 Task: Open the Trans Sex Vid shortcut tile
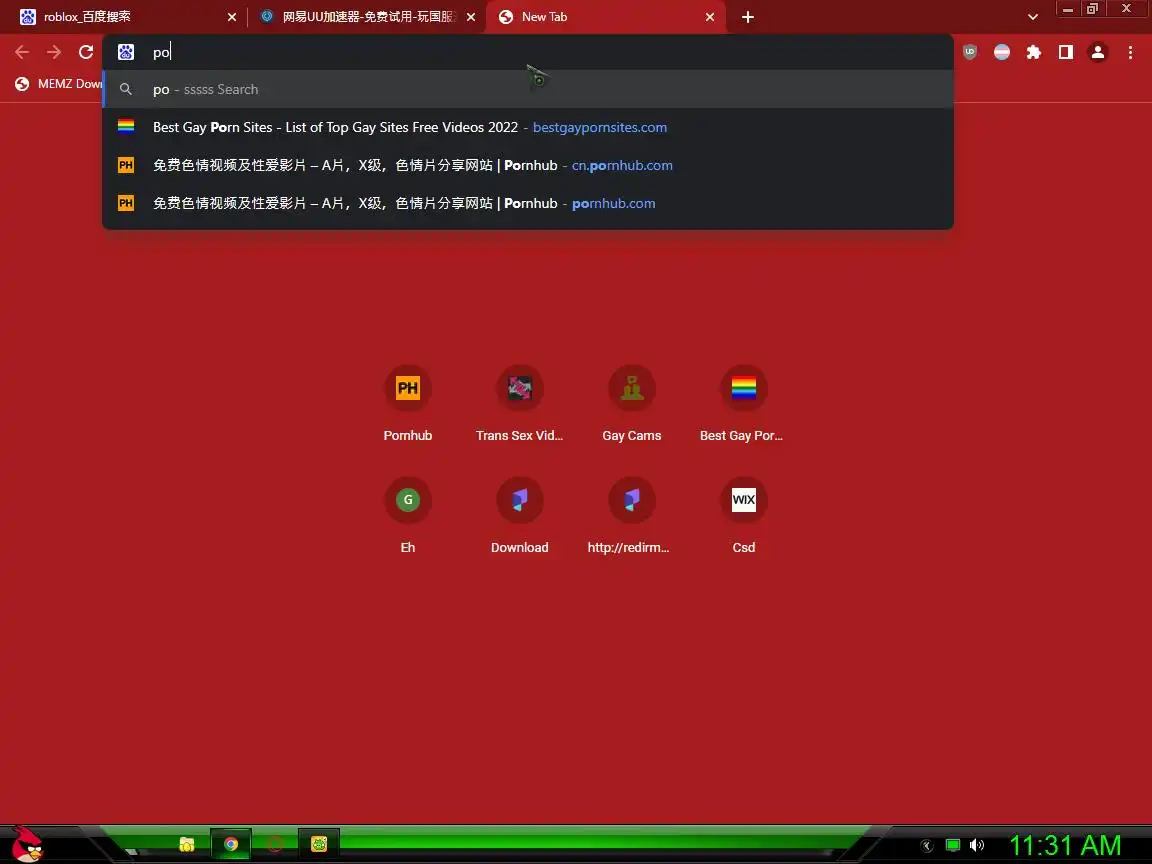pyautogui.click(x=519, y=405)
